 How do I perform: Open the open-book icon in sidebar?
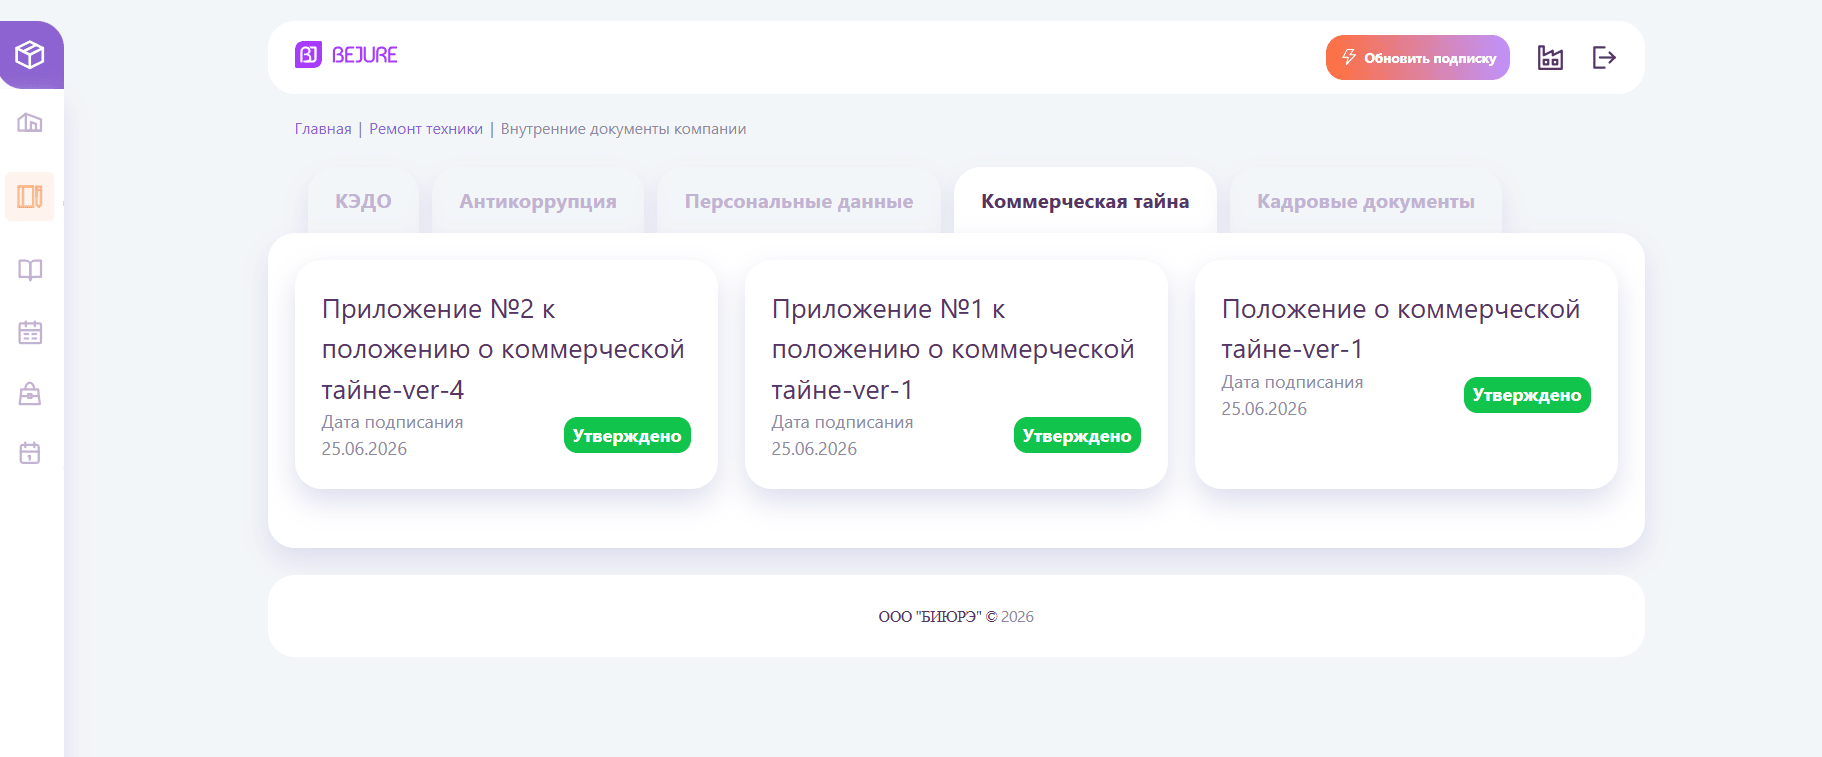coord(30,270)
